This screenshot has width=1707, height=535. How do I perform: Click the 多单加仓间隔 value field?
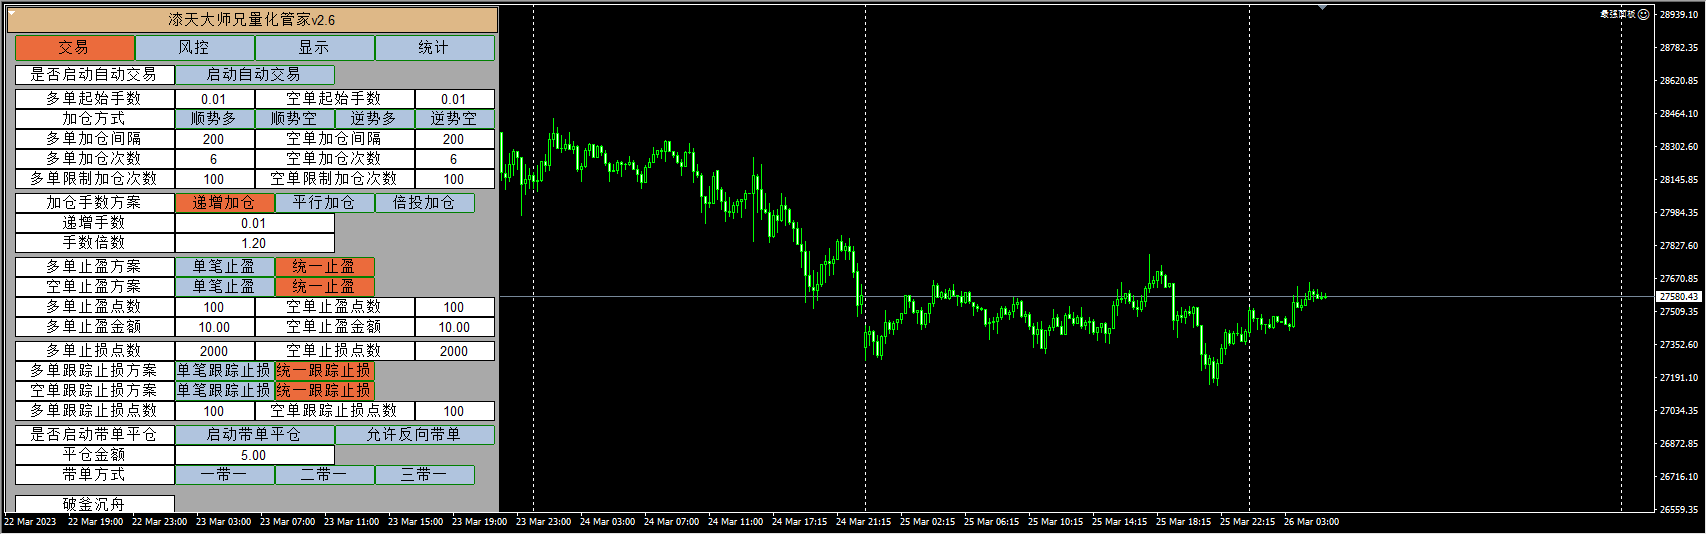pos(215,139)
